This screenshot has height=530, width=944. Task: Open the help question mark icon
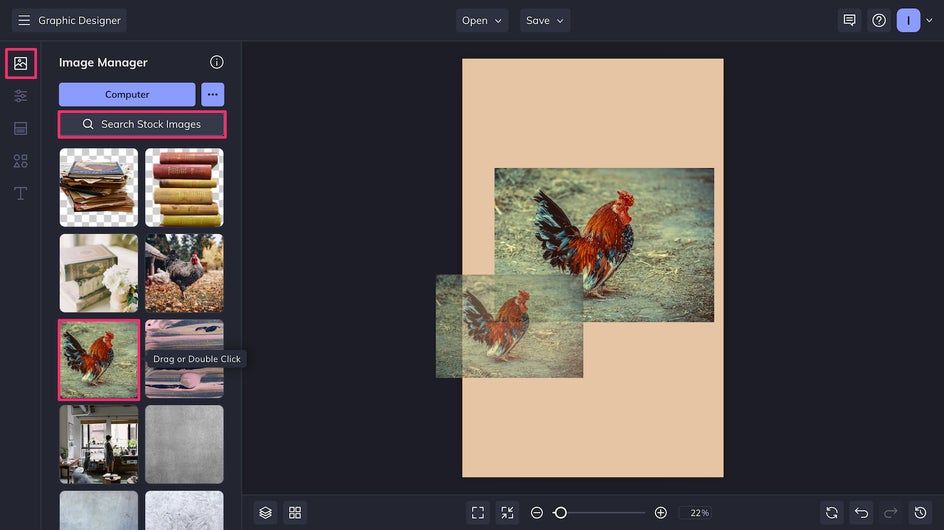pyautogui.click(x=879, y=20)
